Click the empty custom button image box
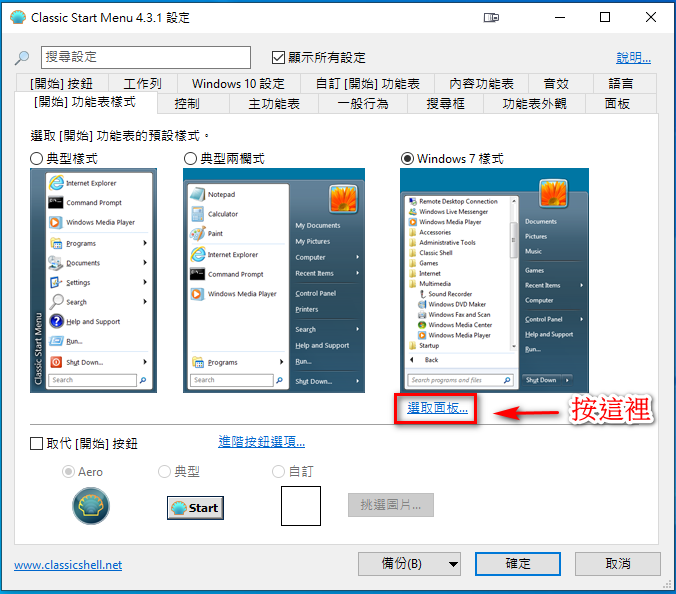 pos(300,506)
